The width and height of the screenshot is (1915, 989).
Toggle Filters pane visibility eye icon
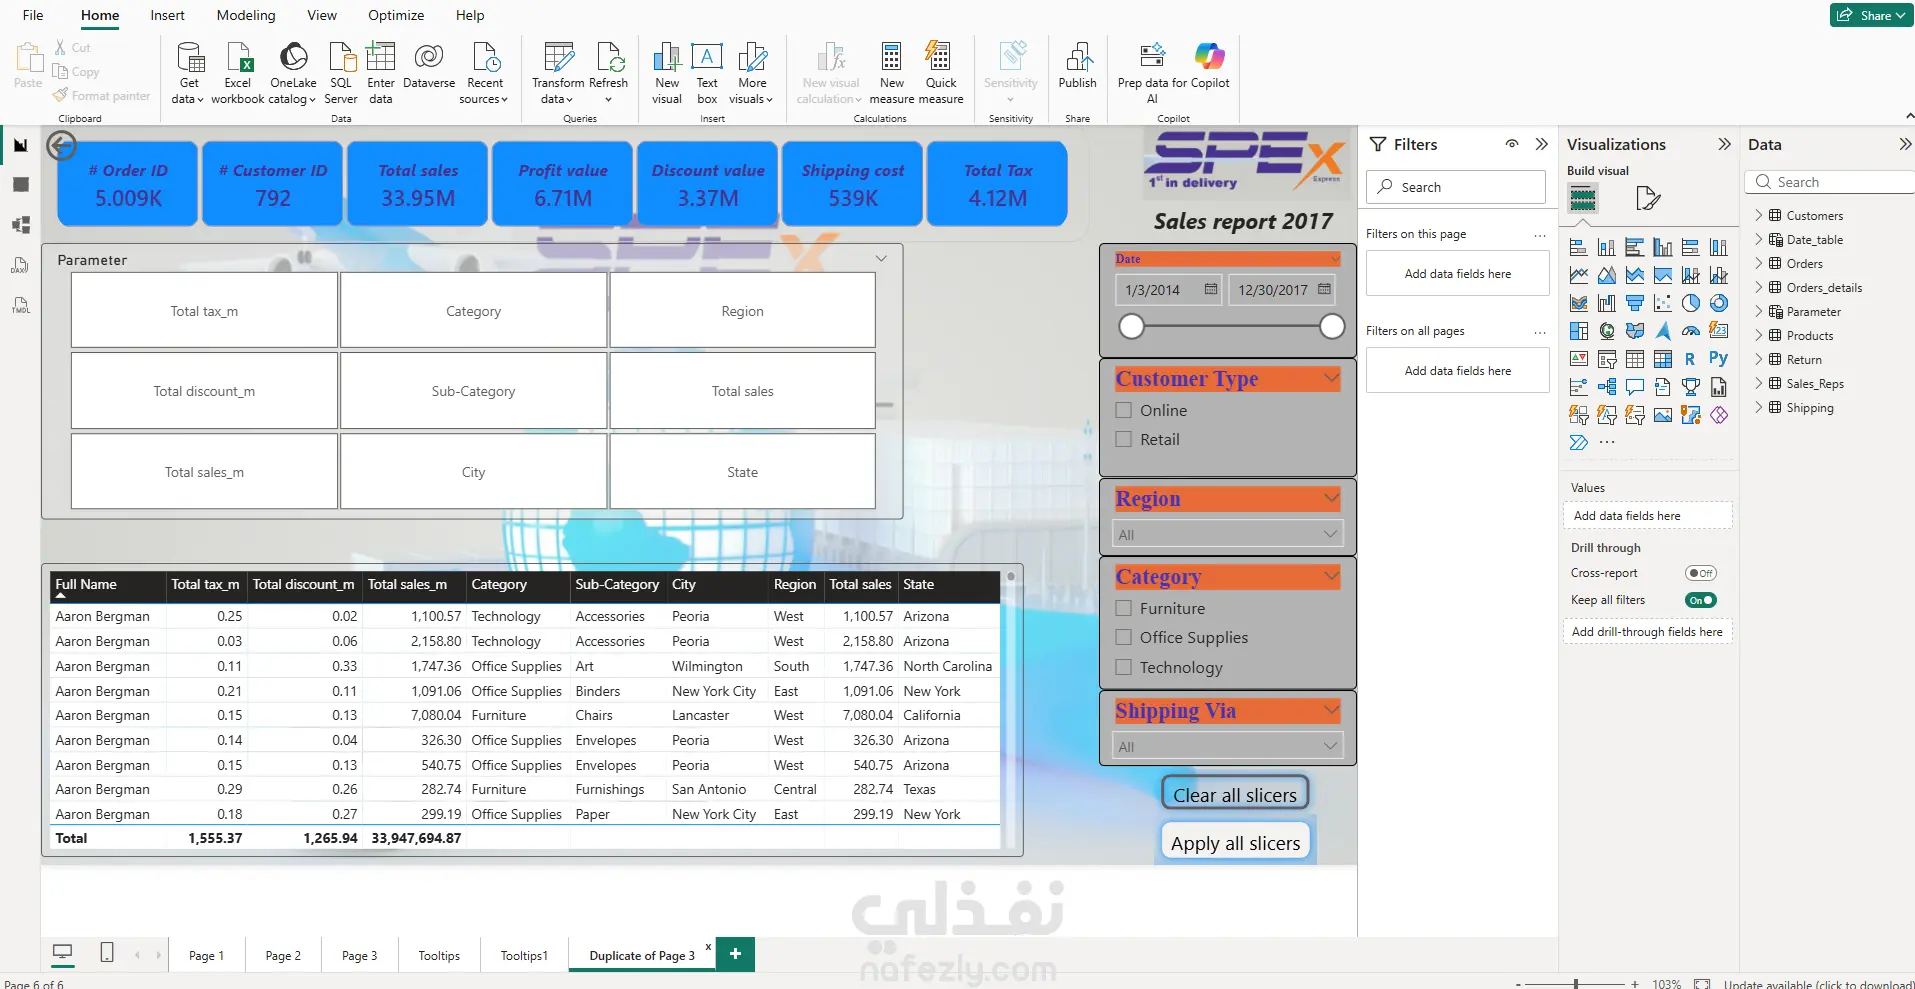click(x=1512, y=144)
